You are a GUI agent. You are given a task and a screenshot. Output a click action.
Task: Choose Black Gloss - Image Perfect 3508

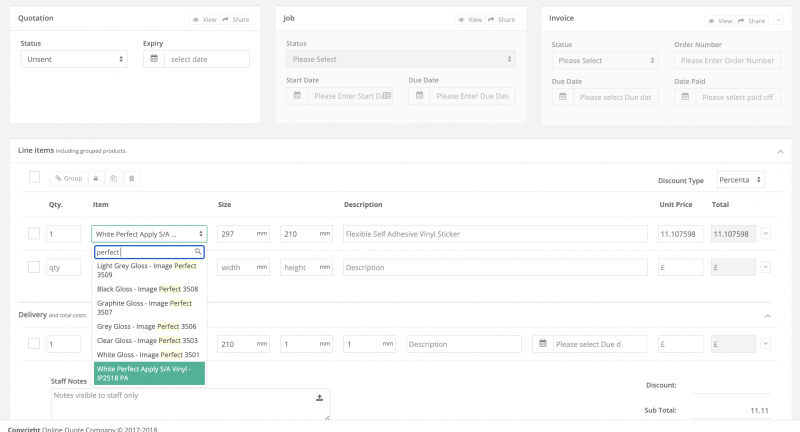tap(149, 289)
